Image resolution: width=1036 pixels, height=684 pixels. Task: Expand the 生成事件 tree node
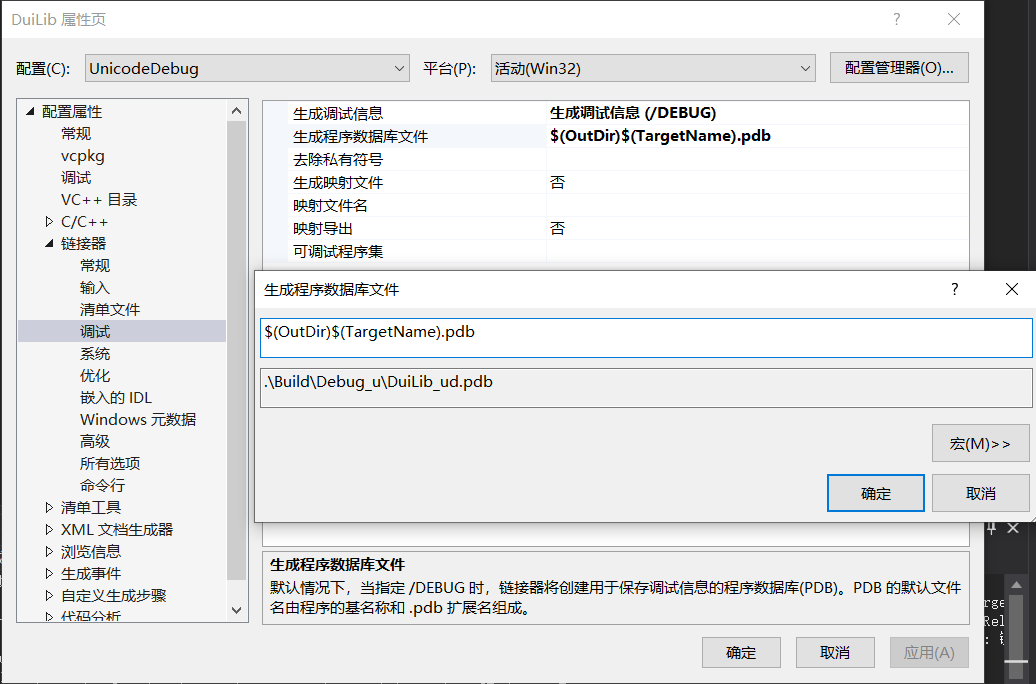[x=49, y=574]
